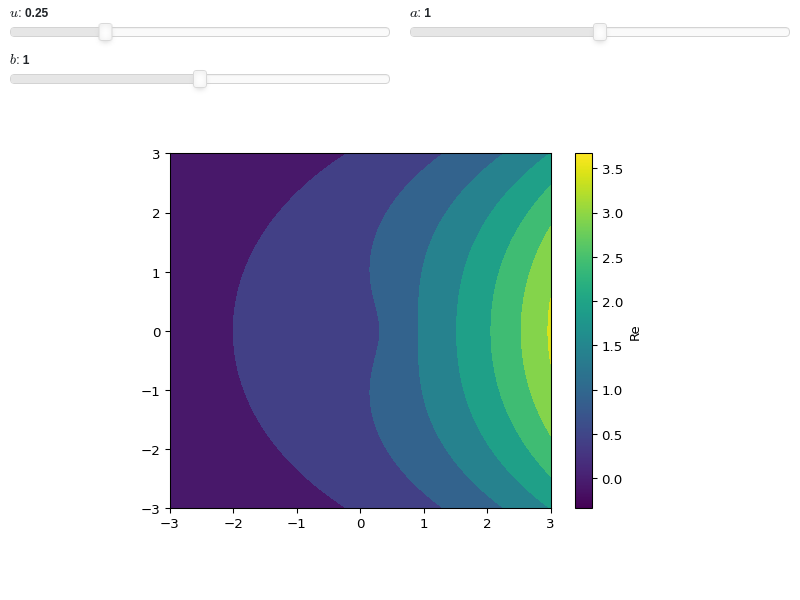Click the colorbar tick label 3.5

(612, 169)
